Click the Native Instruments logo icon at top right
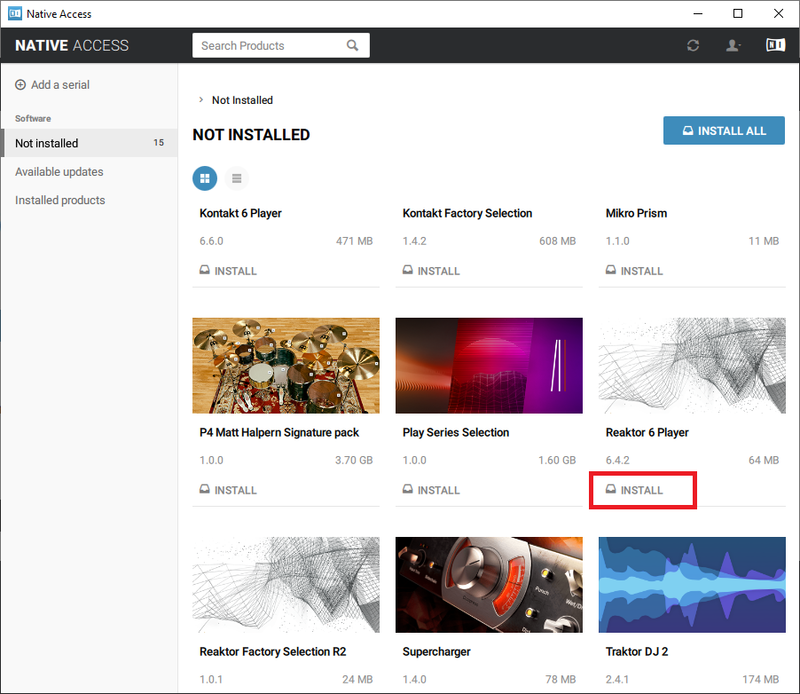 click(775, 46)
